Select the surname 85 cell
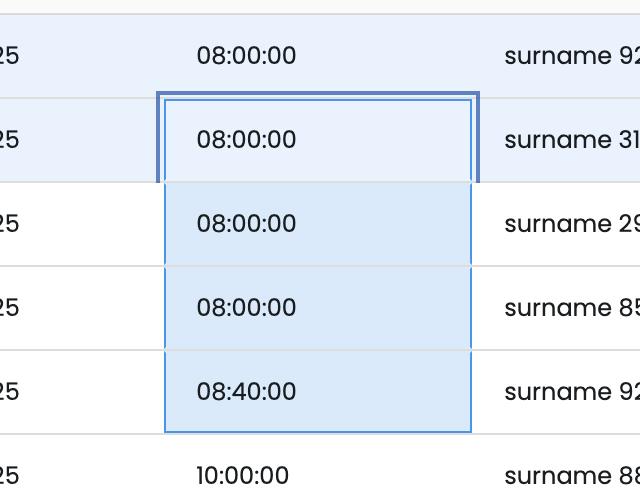This screenshot has width=640, height=504. [570, 308]
